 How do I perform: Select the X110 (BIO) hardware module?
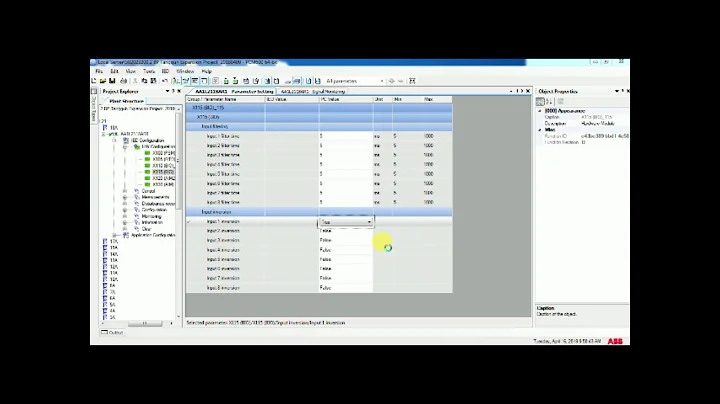tap(163, 165)
